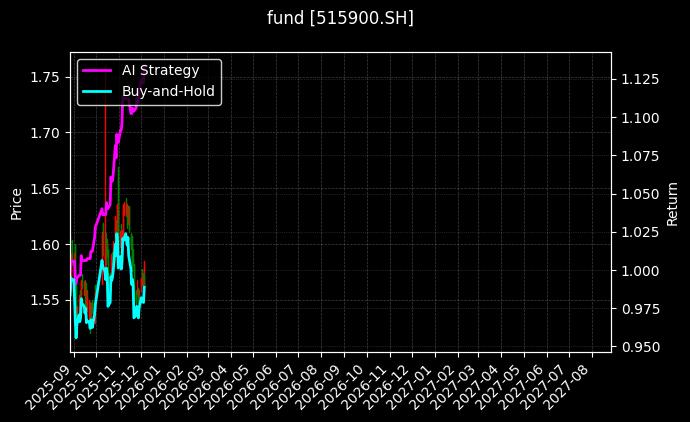Click the 1.65 price tick label

[x=44, y=189]
